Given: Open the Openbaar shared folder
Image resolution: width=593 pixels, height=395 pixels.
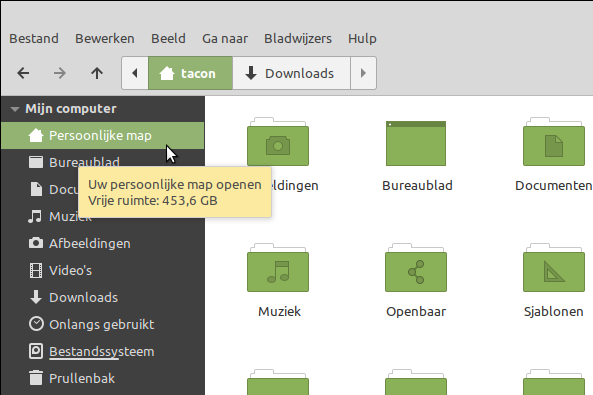Looking at the screenshot, I should point(416,268).
